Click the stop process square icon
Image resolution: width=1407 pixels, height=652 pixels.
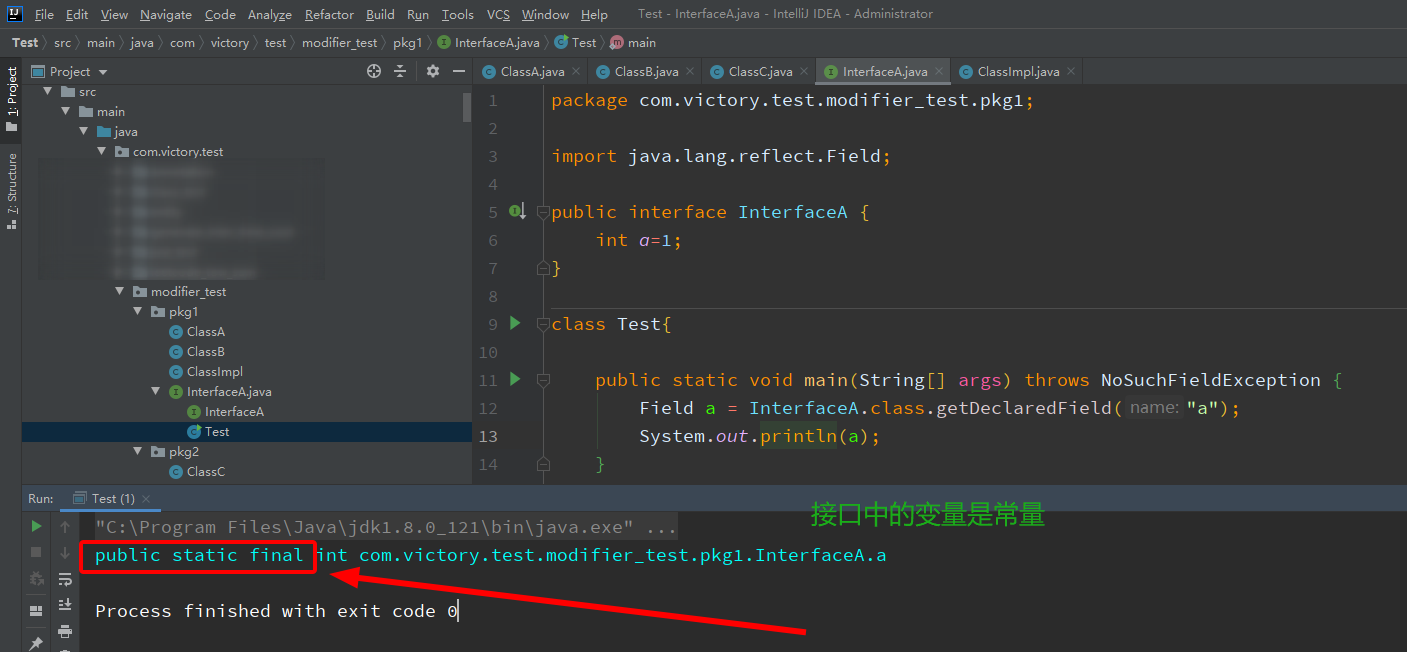click(36, 552)
